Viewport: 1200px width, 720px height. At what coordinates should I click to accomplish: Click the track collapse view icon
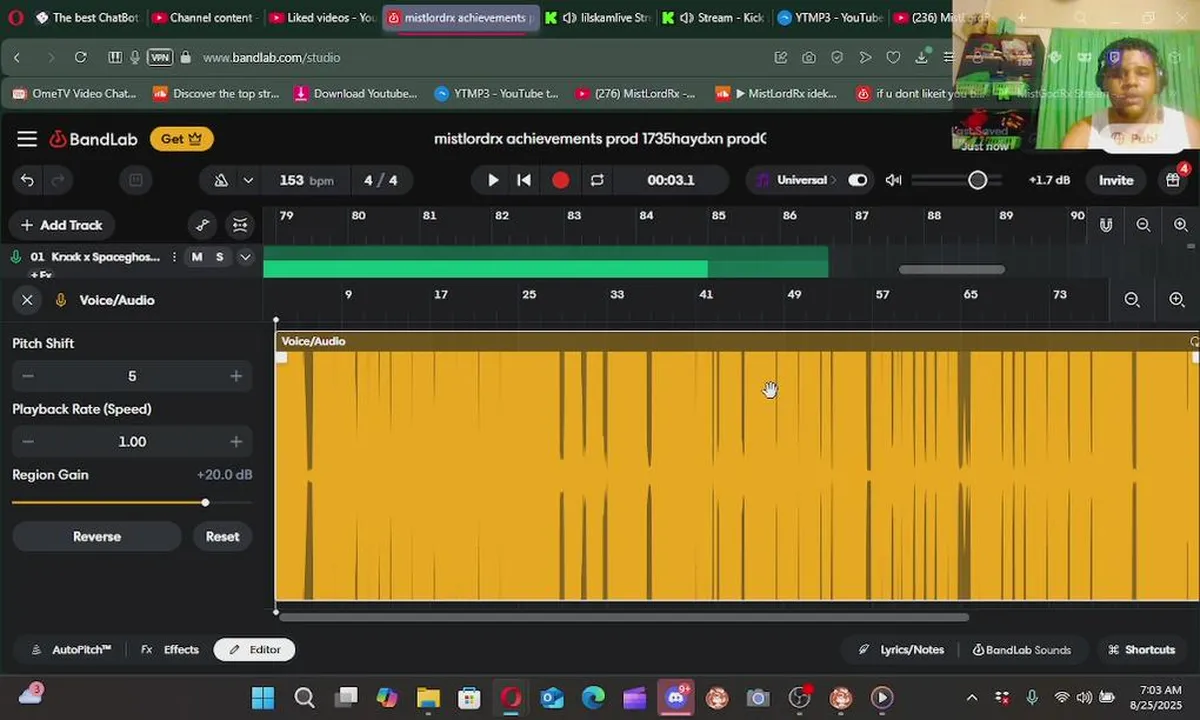(240, 225)
